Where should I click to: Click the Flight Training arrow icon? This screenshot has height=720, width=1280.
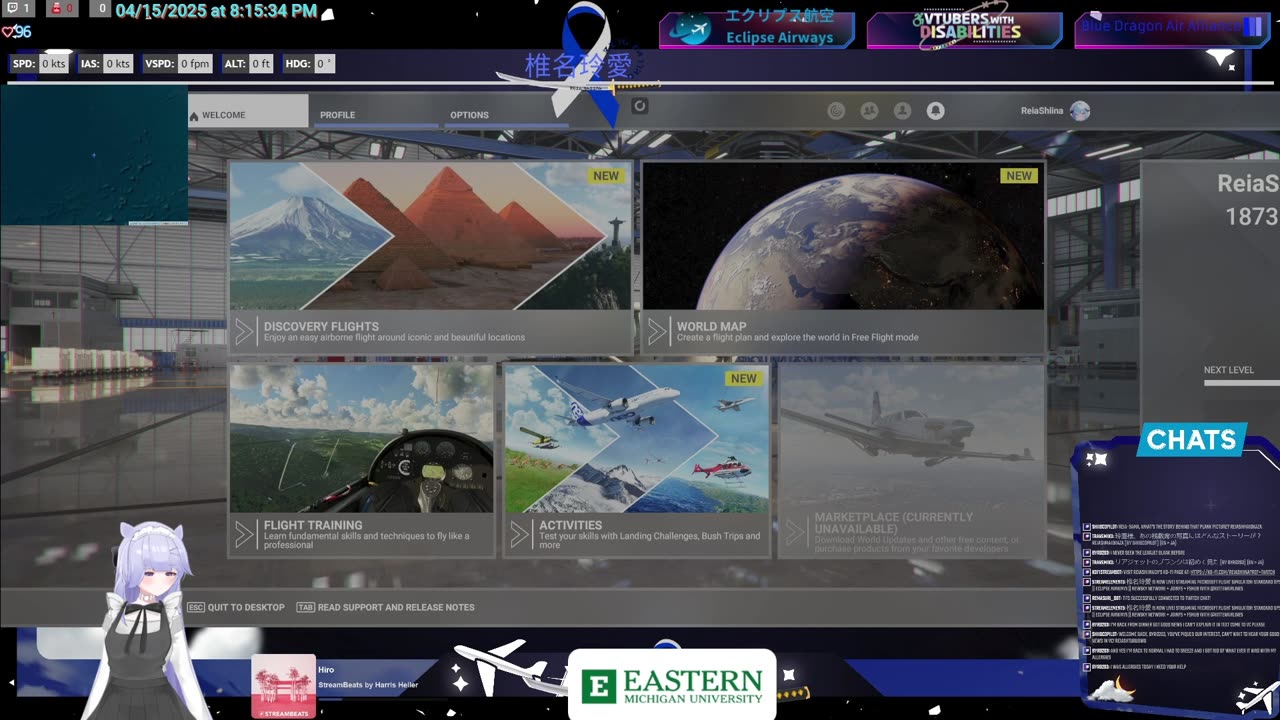coord(245,535)
